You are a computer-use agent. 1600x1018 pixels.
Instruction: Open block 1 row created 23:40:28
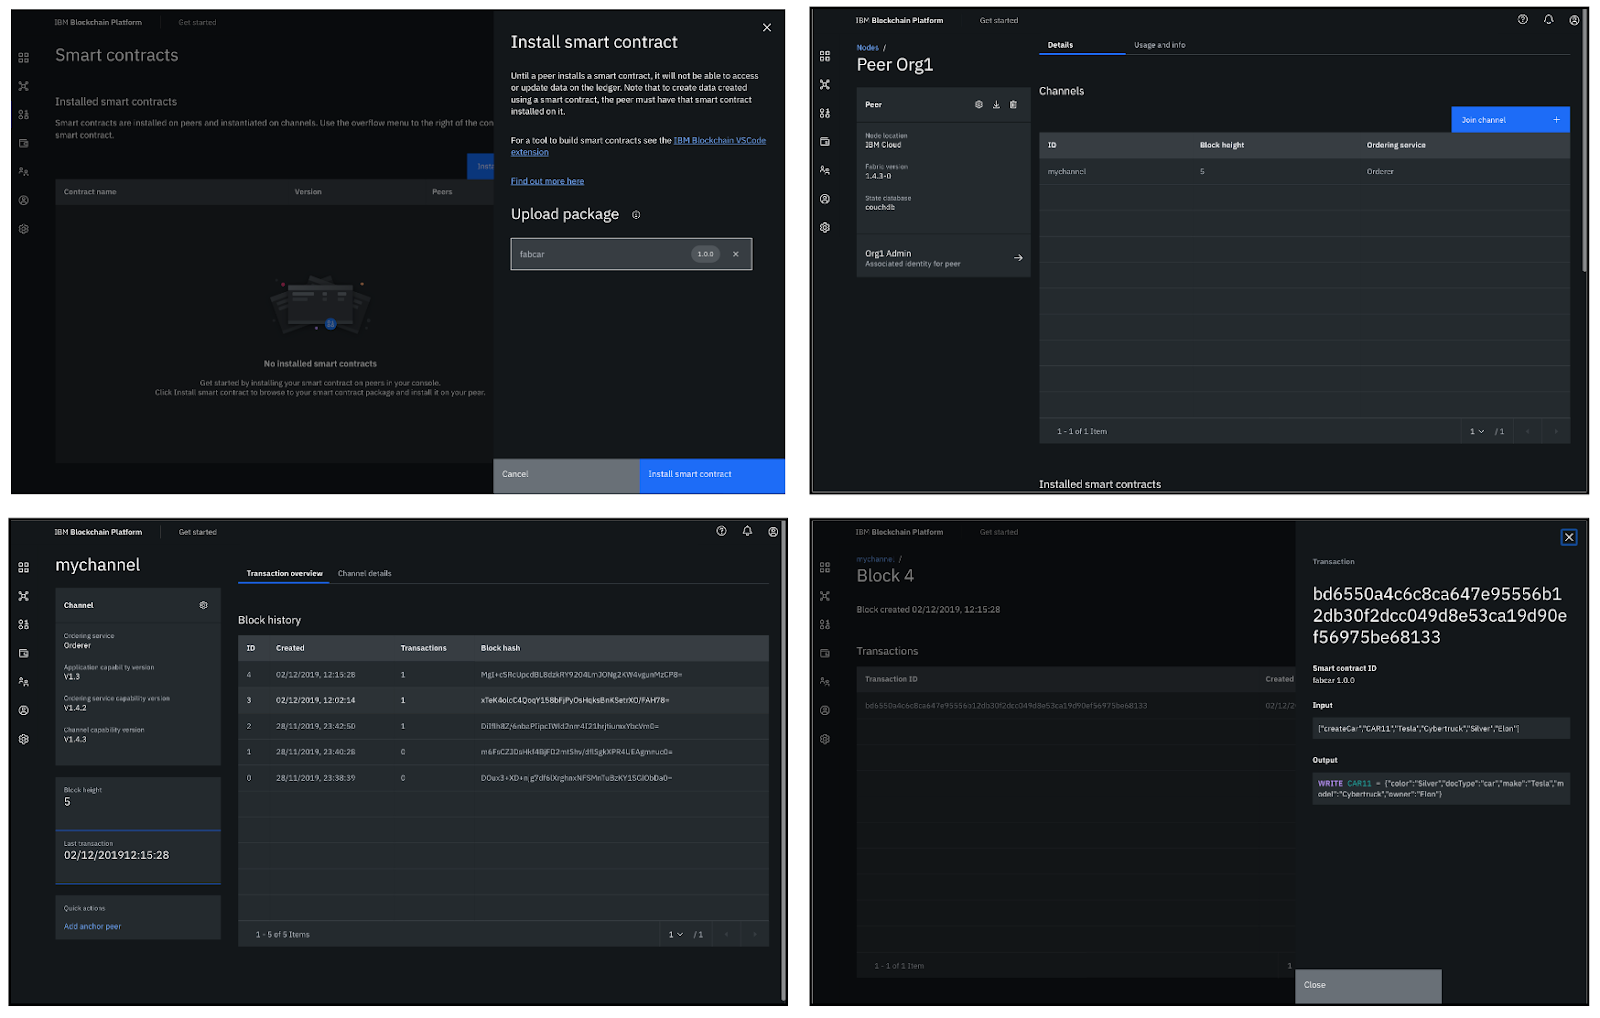tap(503, 752)
